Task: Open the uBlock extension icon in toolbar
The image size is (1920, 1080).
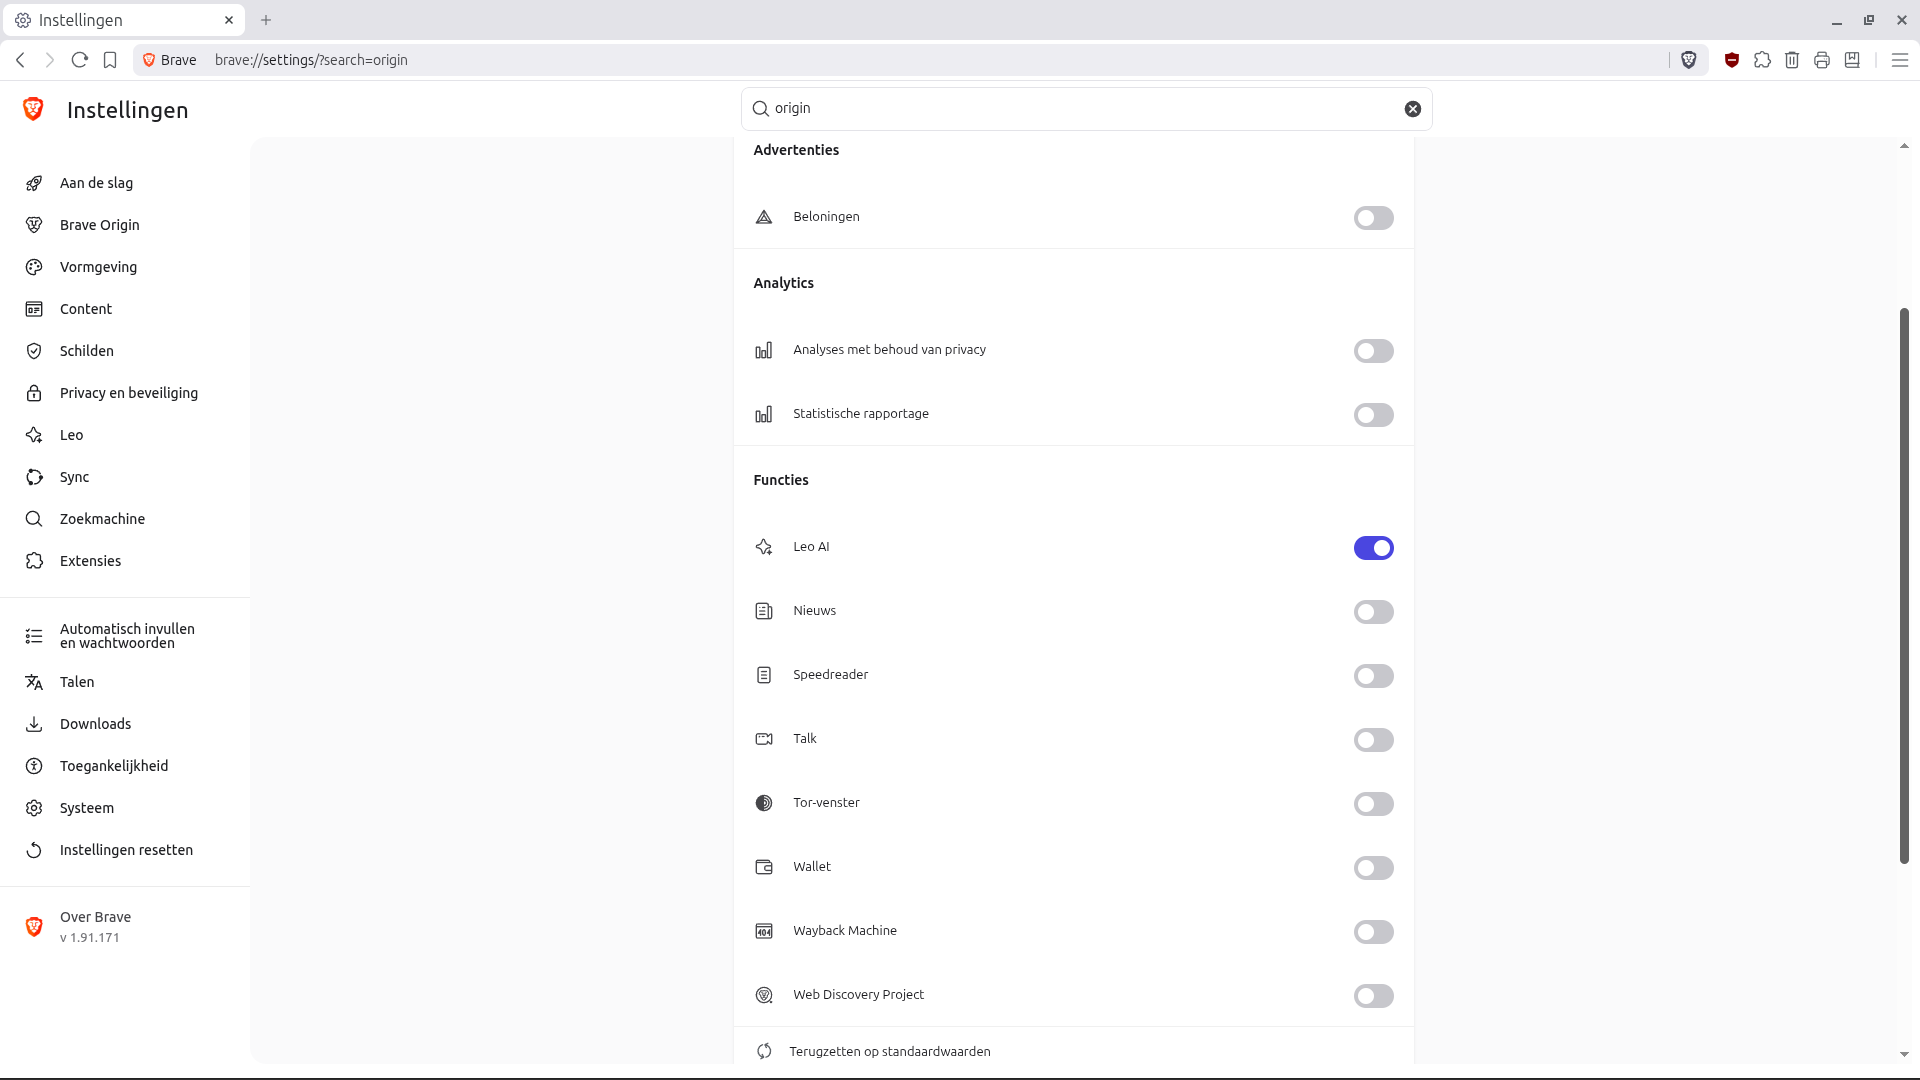Action: click(x=1732, y=60)
